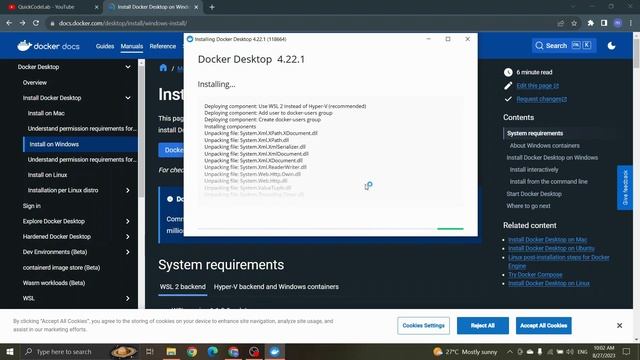Show hidden system tray icons
The height and width of the screenshot is (360, 640).
pos(510,351)
